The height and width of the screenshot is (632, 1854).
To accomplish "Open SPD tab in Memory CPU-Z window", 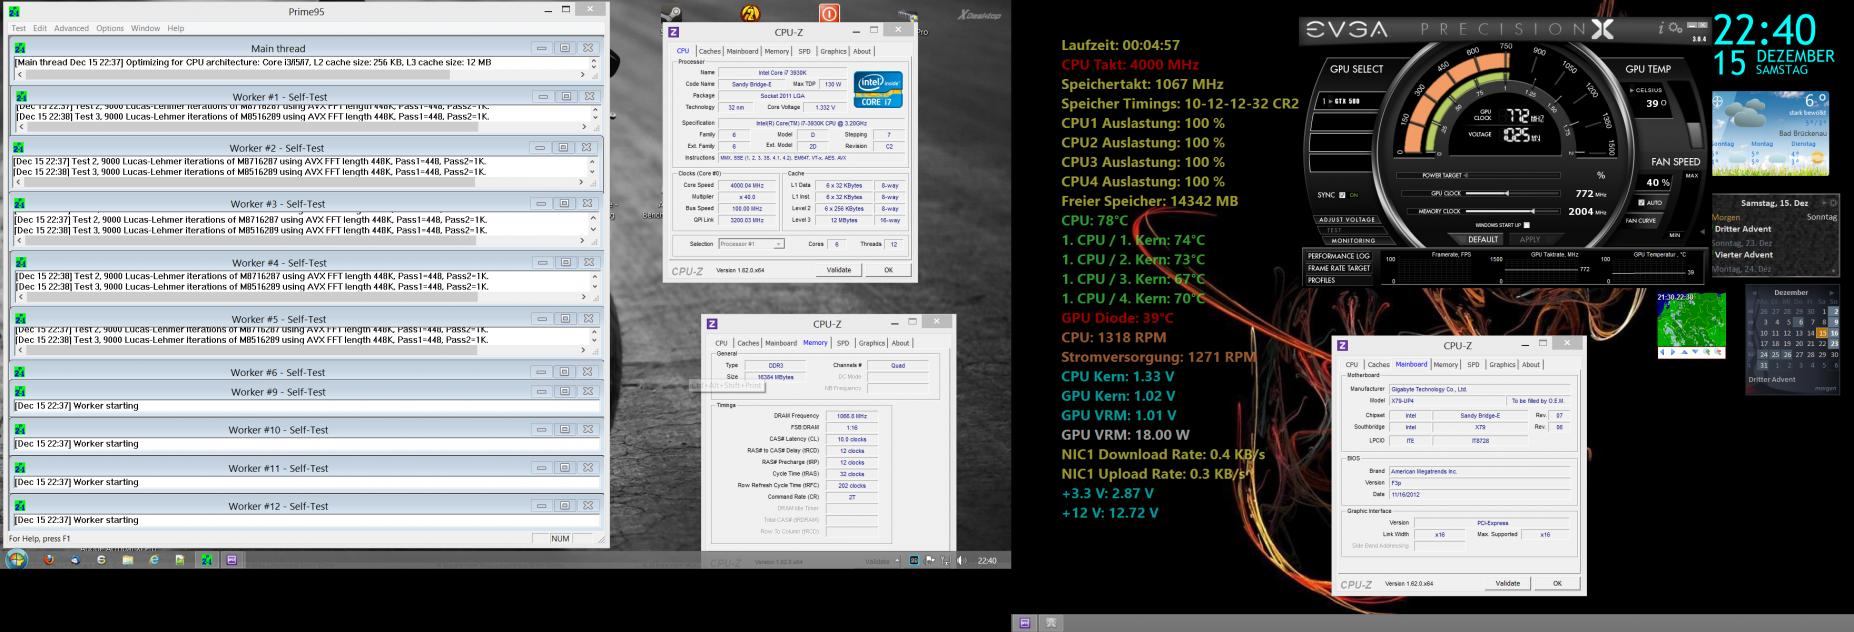I will coord(843,343).
